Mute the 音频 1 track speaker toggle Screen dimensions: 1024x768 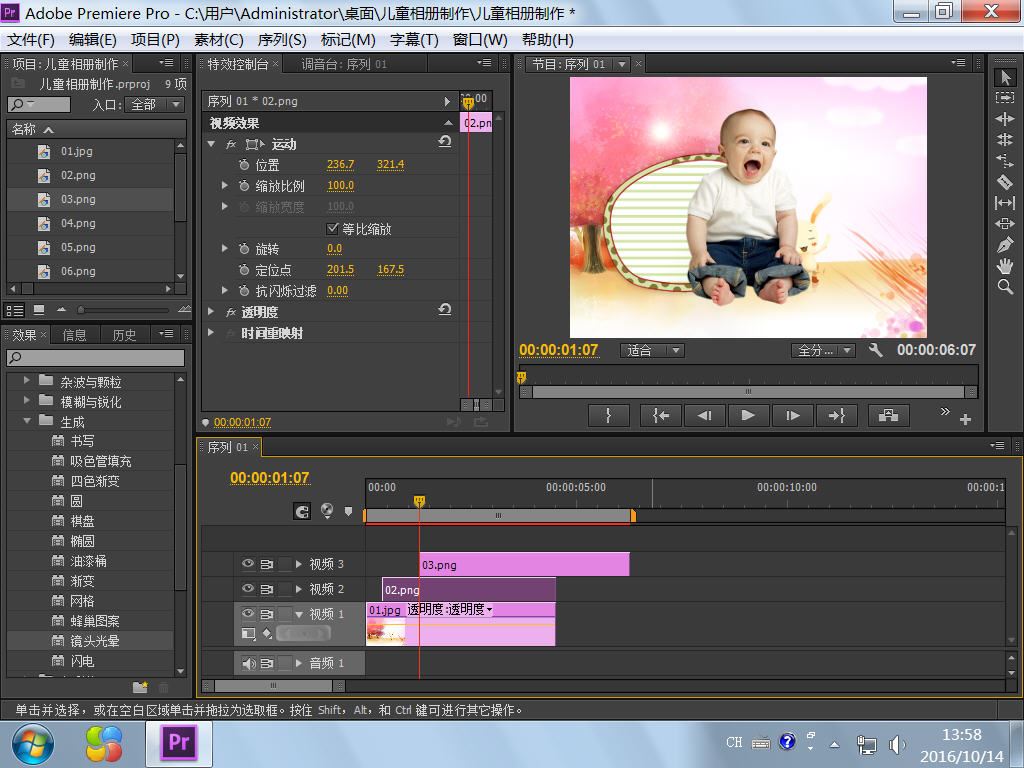248,663
